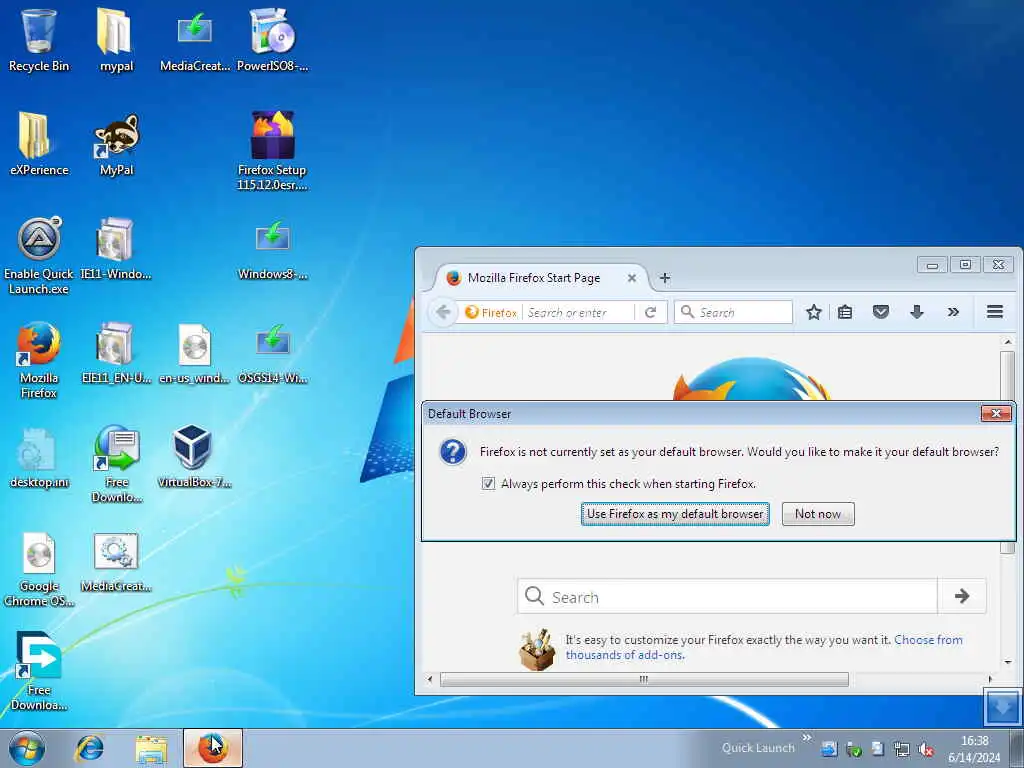The image size is (1024, 768).
Task: Show bookmarks list icon in the Firefox toolbar
Action: 845,312
